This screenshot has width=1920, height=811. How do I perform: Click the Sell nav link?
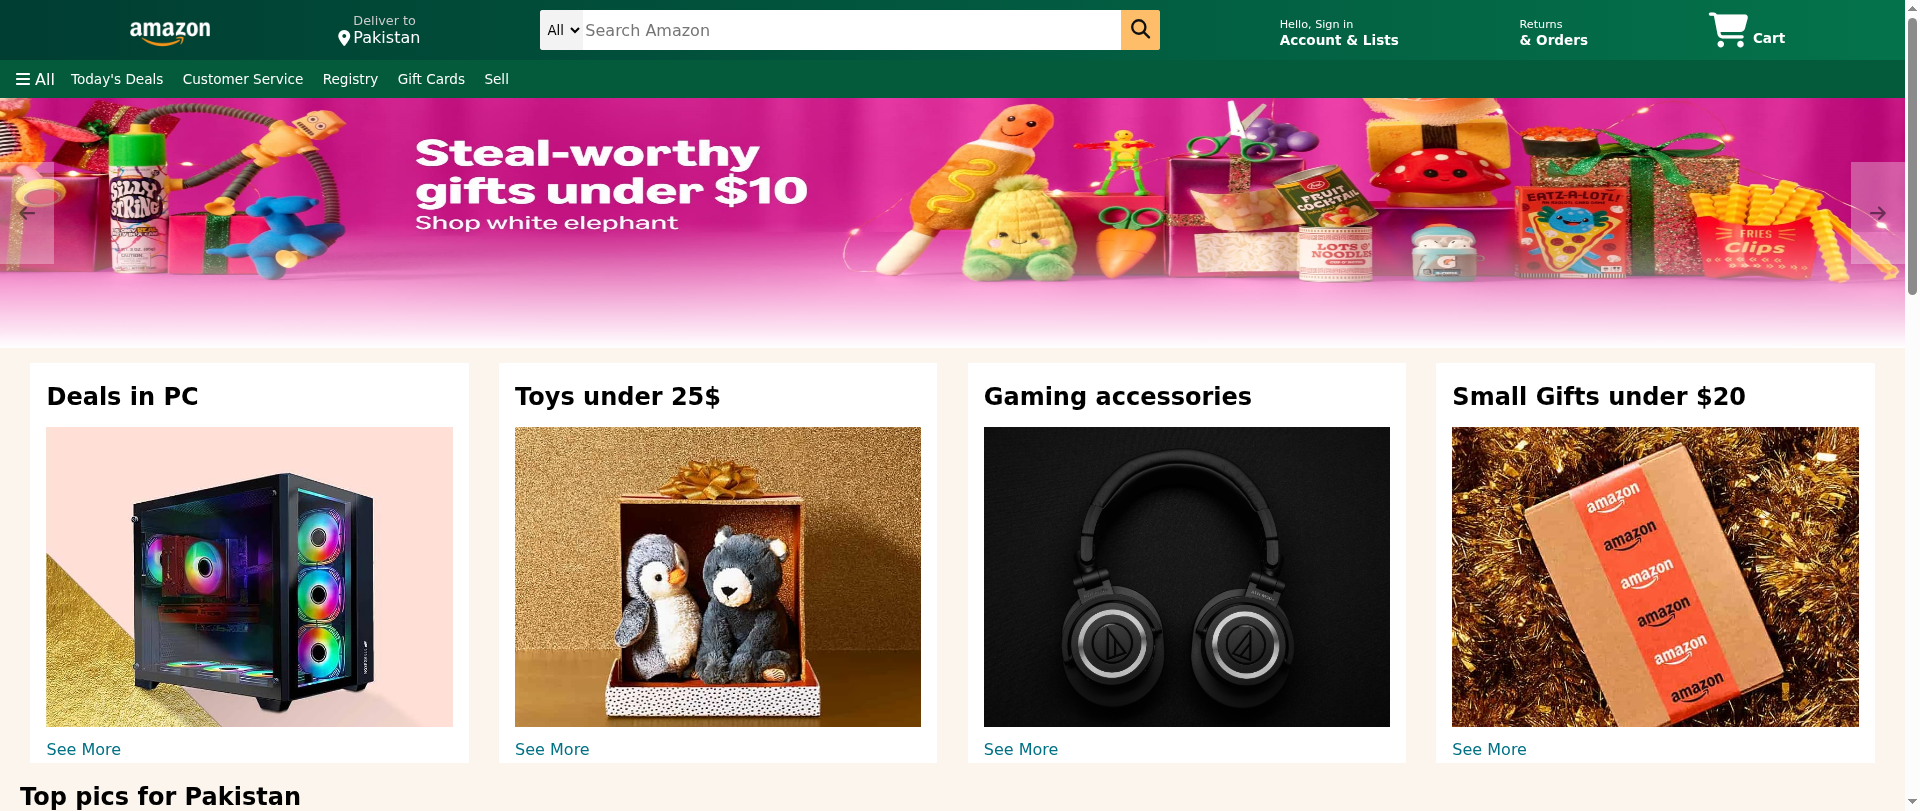[496, 79]
